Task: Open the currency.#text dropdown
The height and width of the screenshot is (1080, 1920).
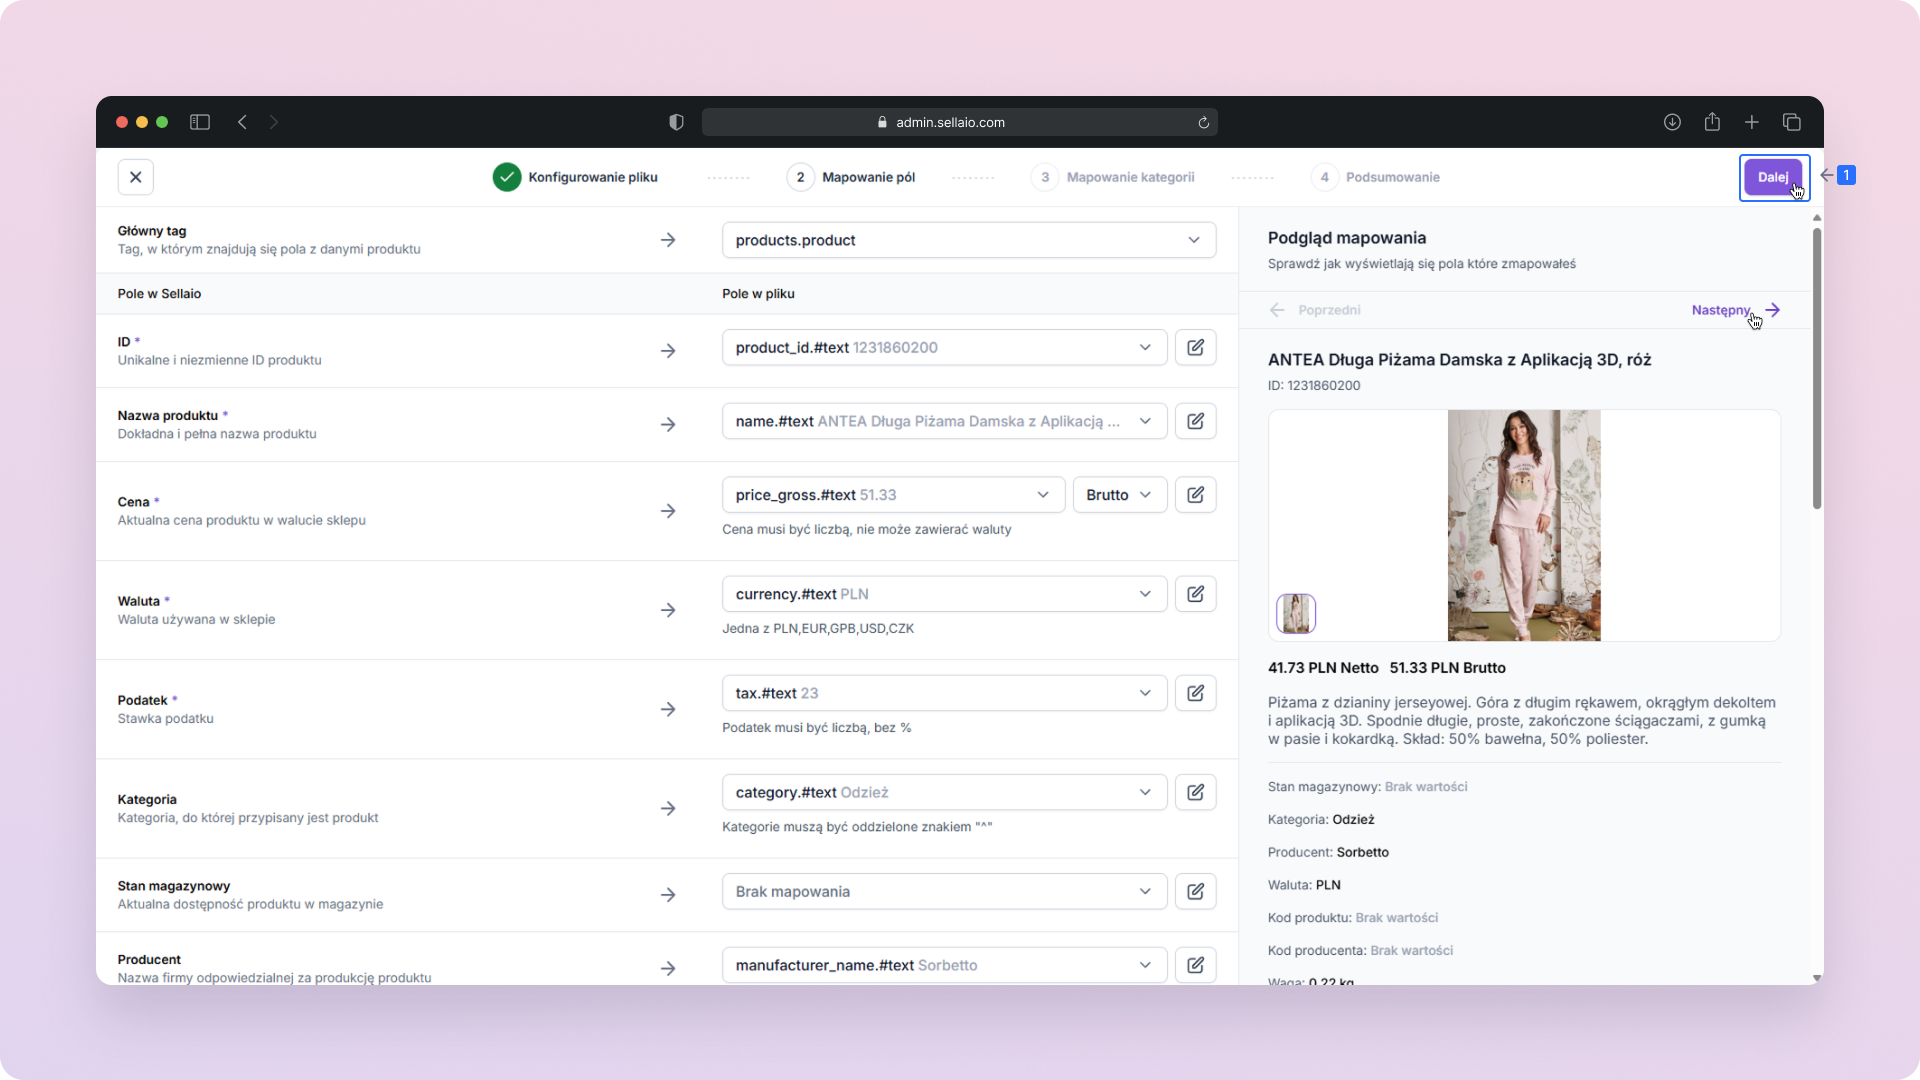Action: pos(944,594)
